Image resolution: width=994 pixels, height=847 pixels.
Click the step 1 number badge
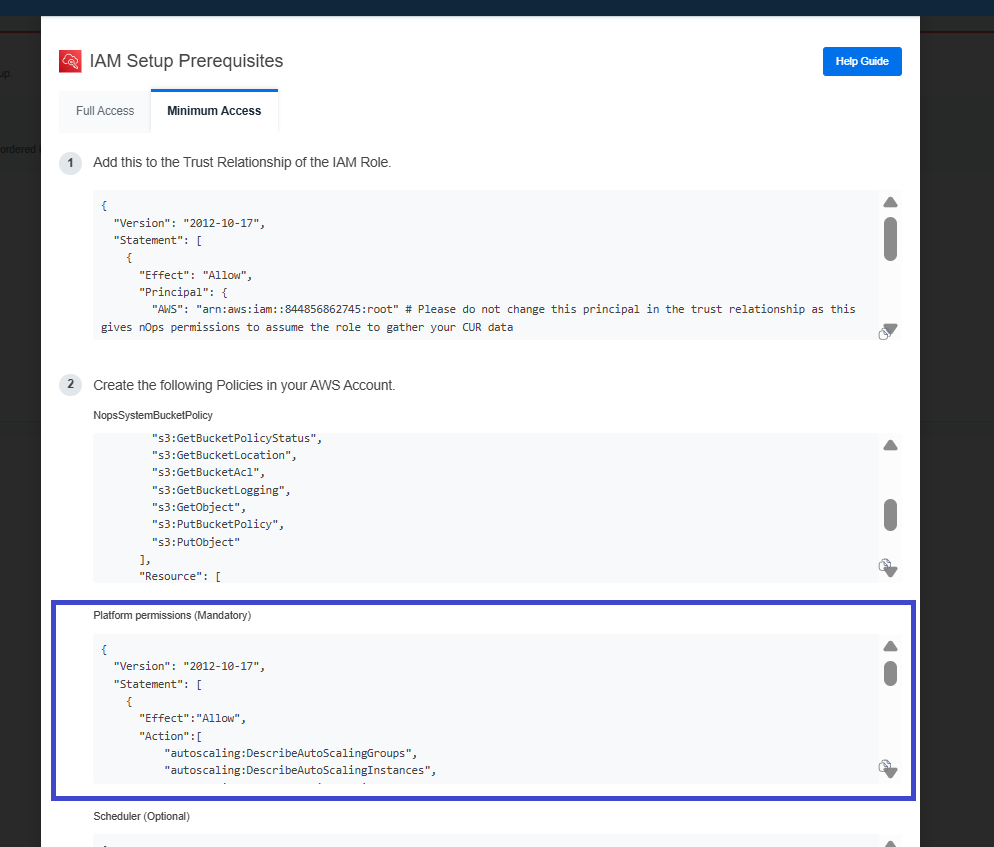(70, 163)
